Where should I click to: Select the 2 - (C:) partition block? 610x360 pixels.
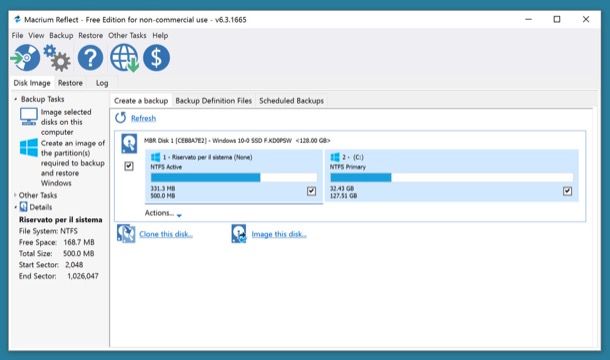452,176
